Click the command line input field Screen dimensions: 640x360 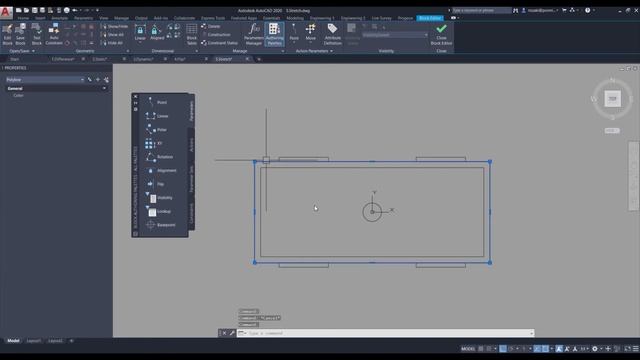tap(385, 333)
